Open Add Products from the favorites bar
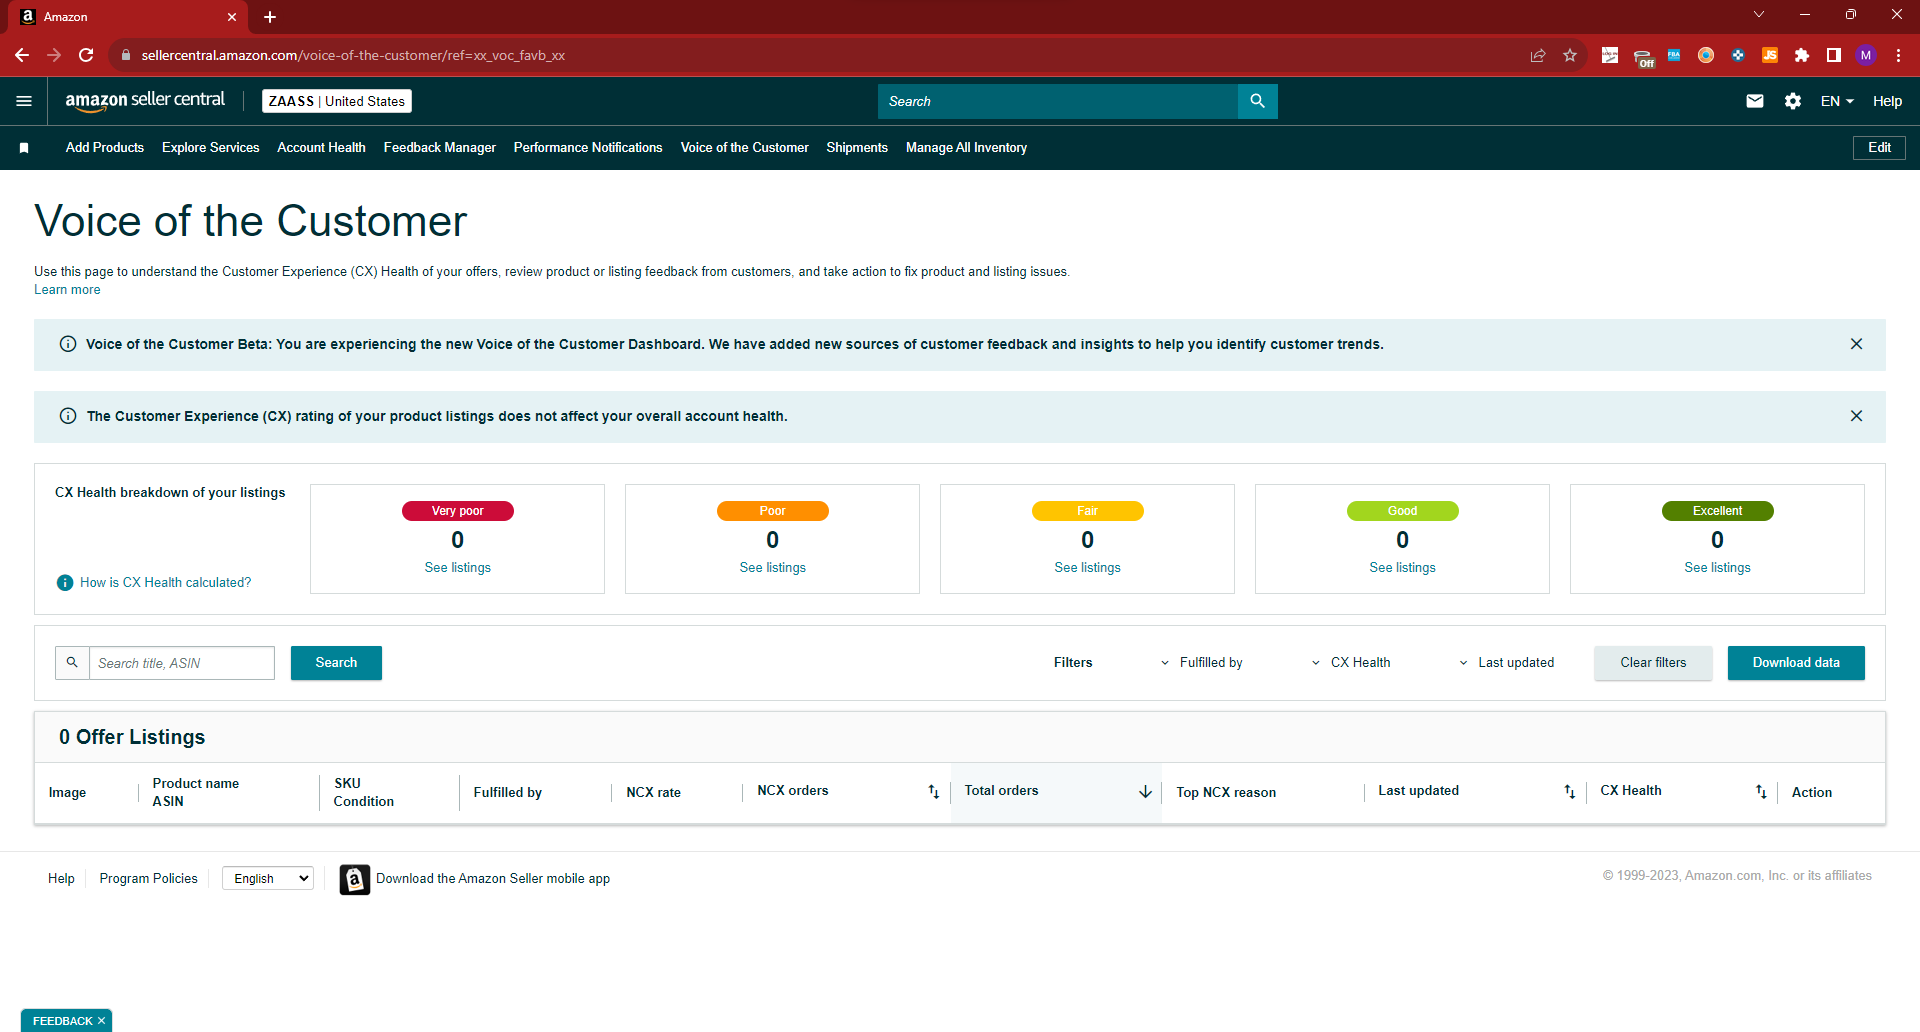Screen dimensions: 1920x1032 pyautogui.click(x=105, y=148)
